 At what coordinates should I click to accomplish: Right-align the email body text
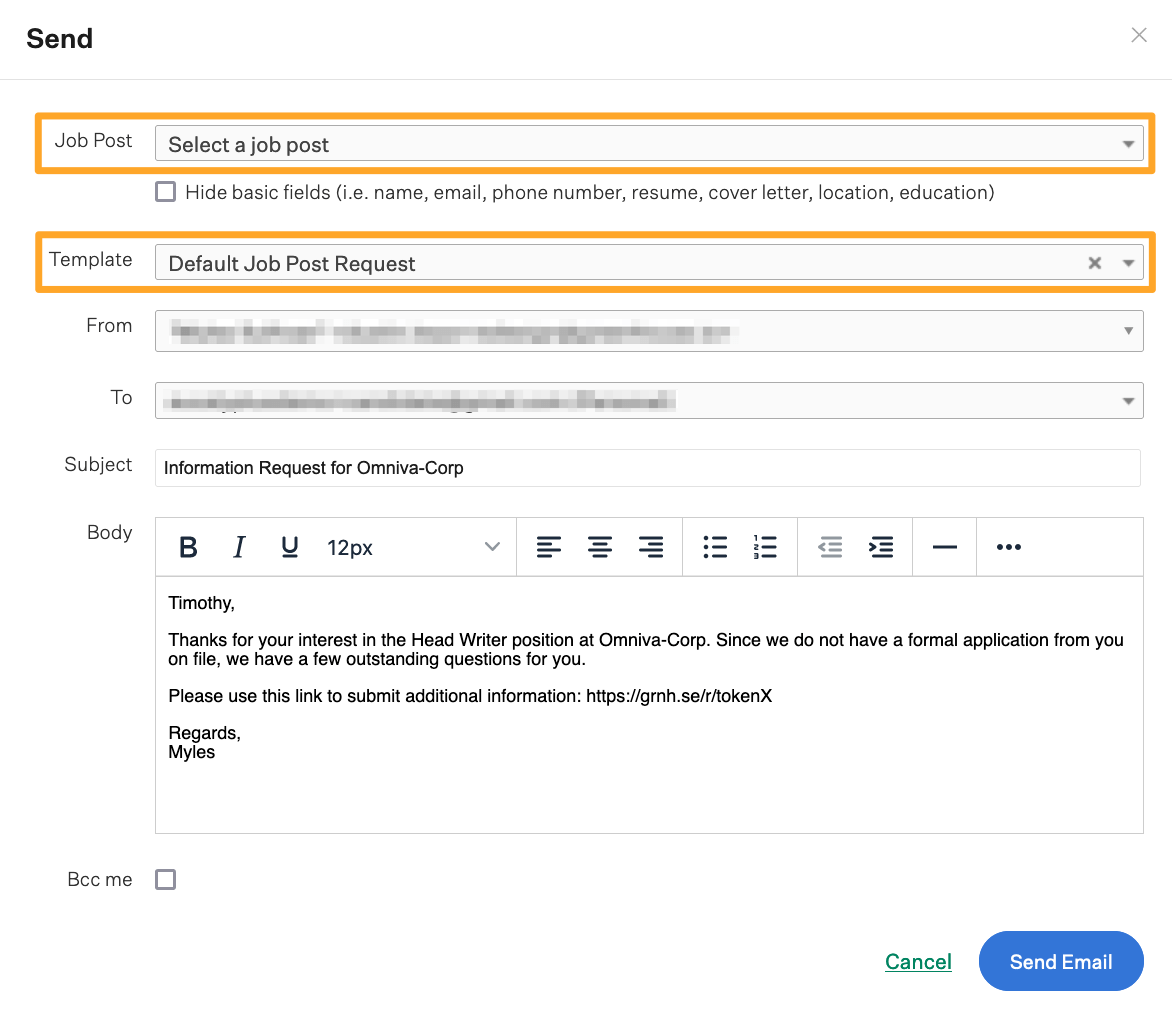tap(651, 547)
